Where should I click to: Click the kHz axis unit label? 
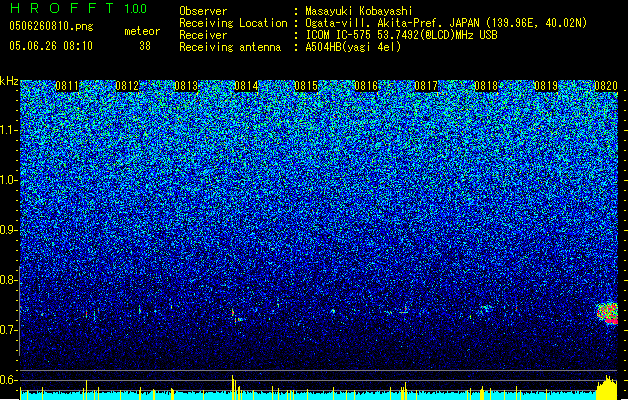click(x=9, y=81)
